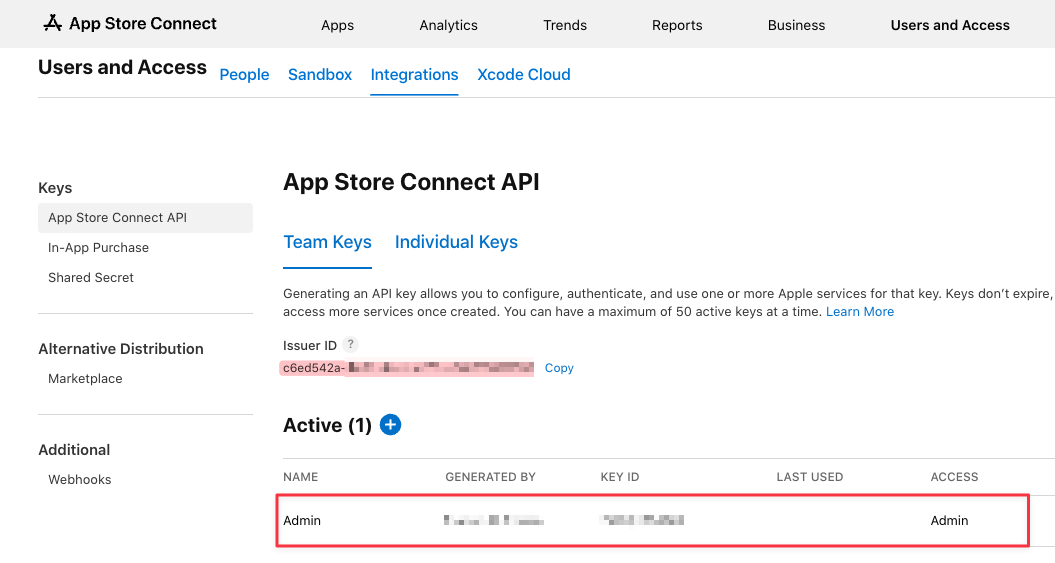Viewport: 1055px width, 563px height.
Task: Click the Issuer ID help question mark
Action: tap(350, 345)
